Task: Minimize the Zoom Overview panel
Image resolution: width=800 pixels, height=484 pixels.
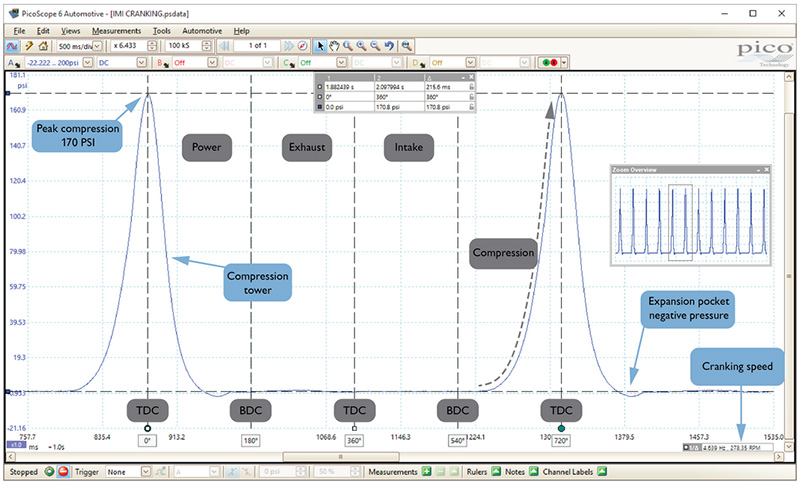Action: coord(759,169)
